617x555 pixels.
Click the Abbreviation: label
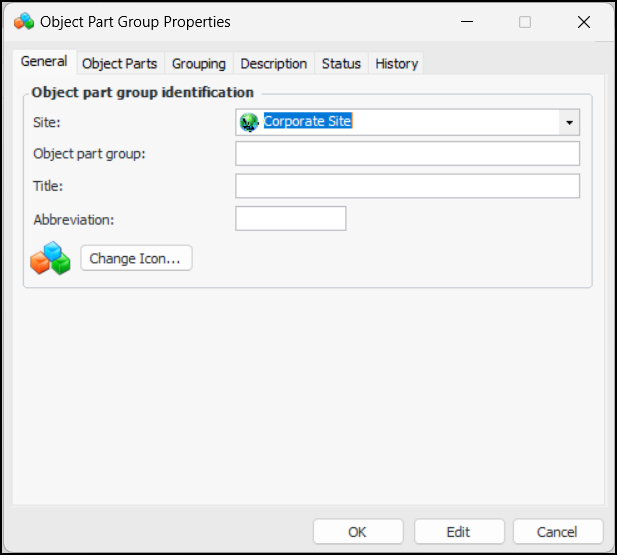74,220
